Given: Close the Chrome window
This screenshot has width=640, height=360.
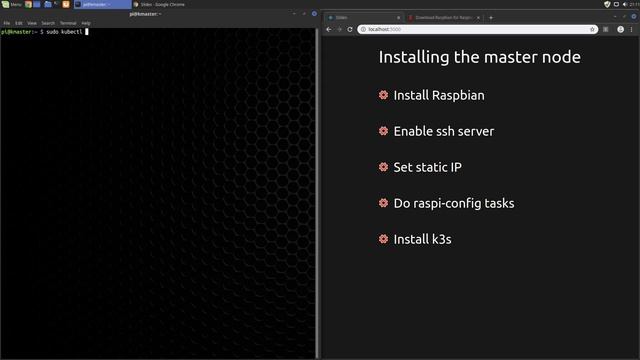Looking at the screenshot, I should [633, 17].
